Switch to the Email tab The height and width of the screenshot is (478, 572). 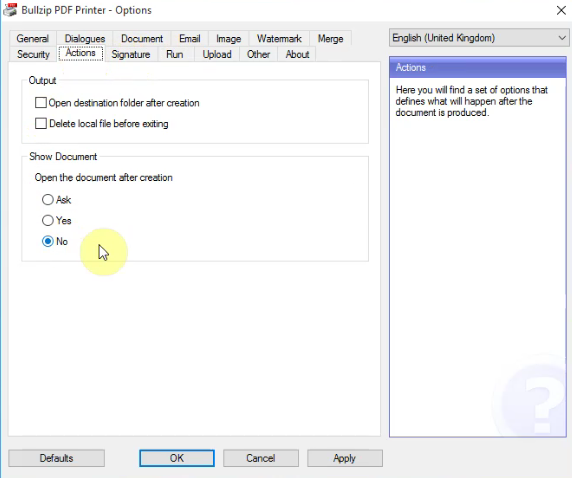pos(190,39)
